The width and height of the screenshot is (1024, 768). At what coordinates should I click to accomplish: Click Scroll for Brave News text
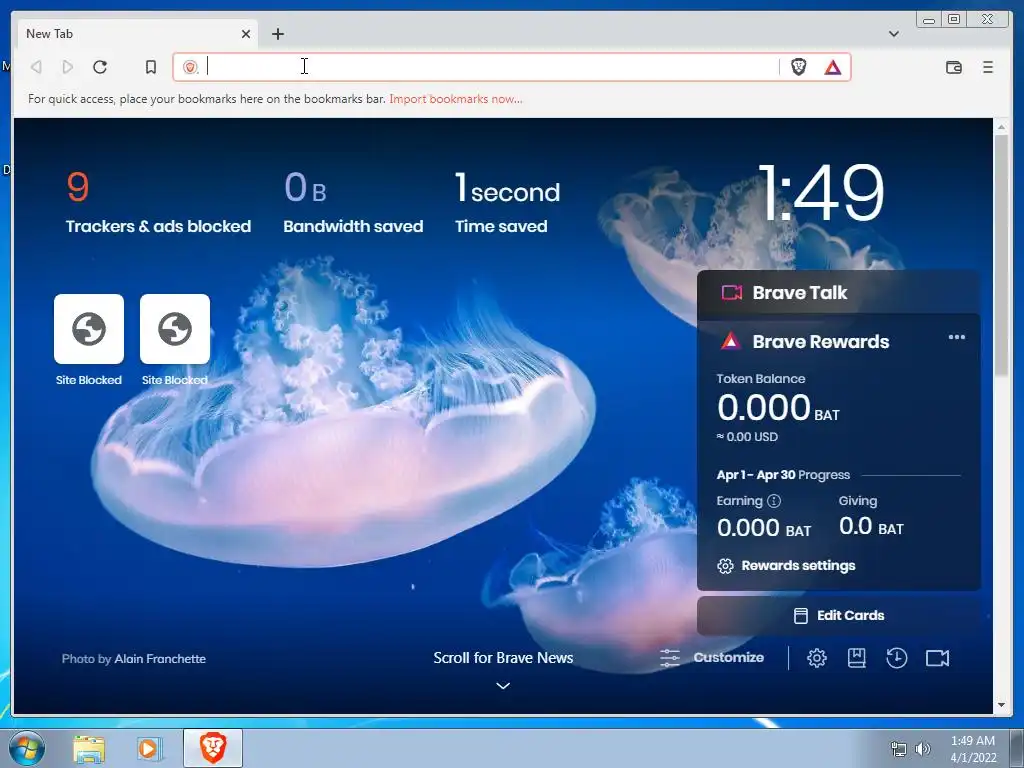click(x=504, y=658)
